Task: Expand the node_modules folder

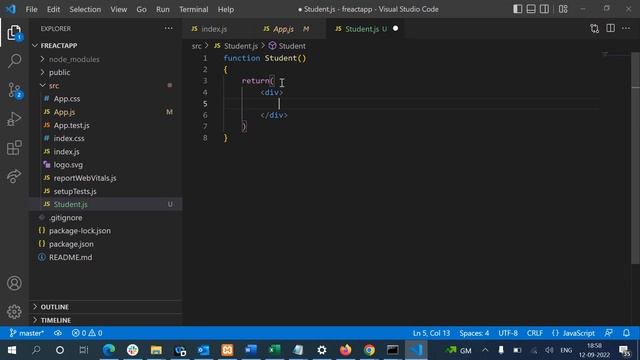Action: point(105,59)
